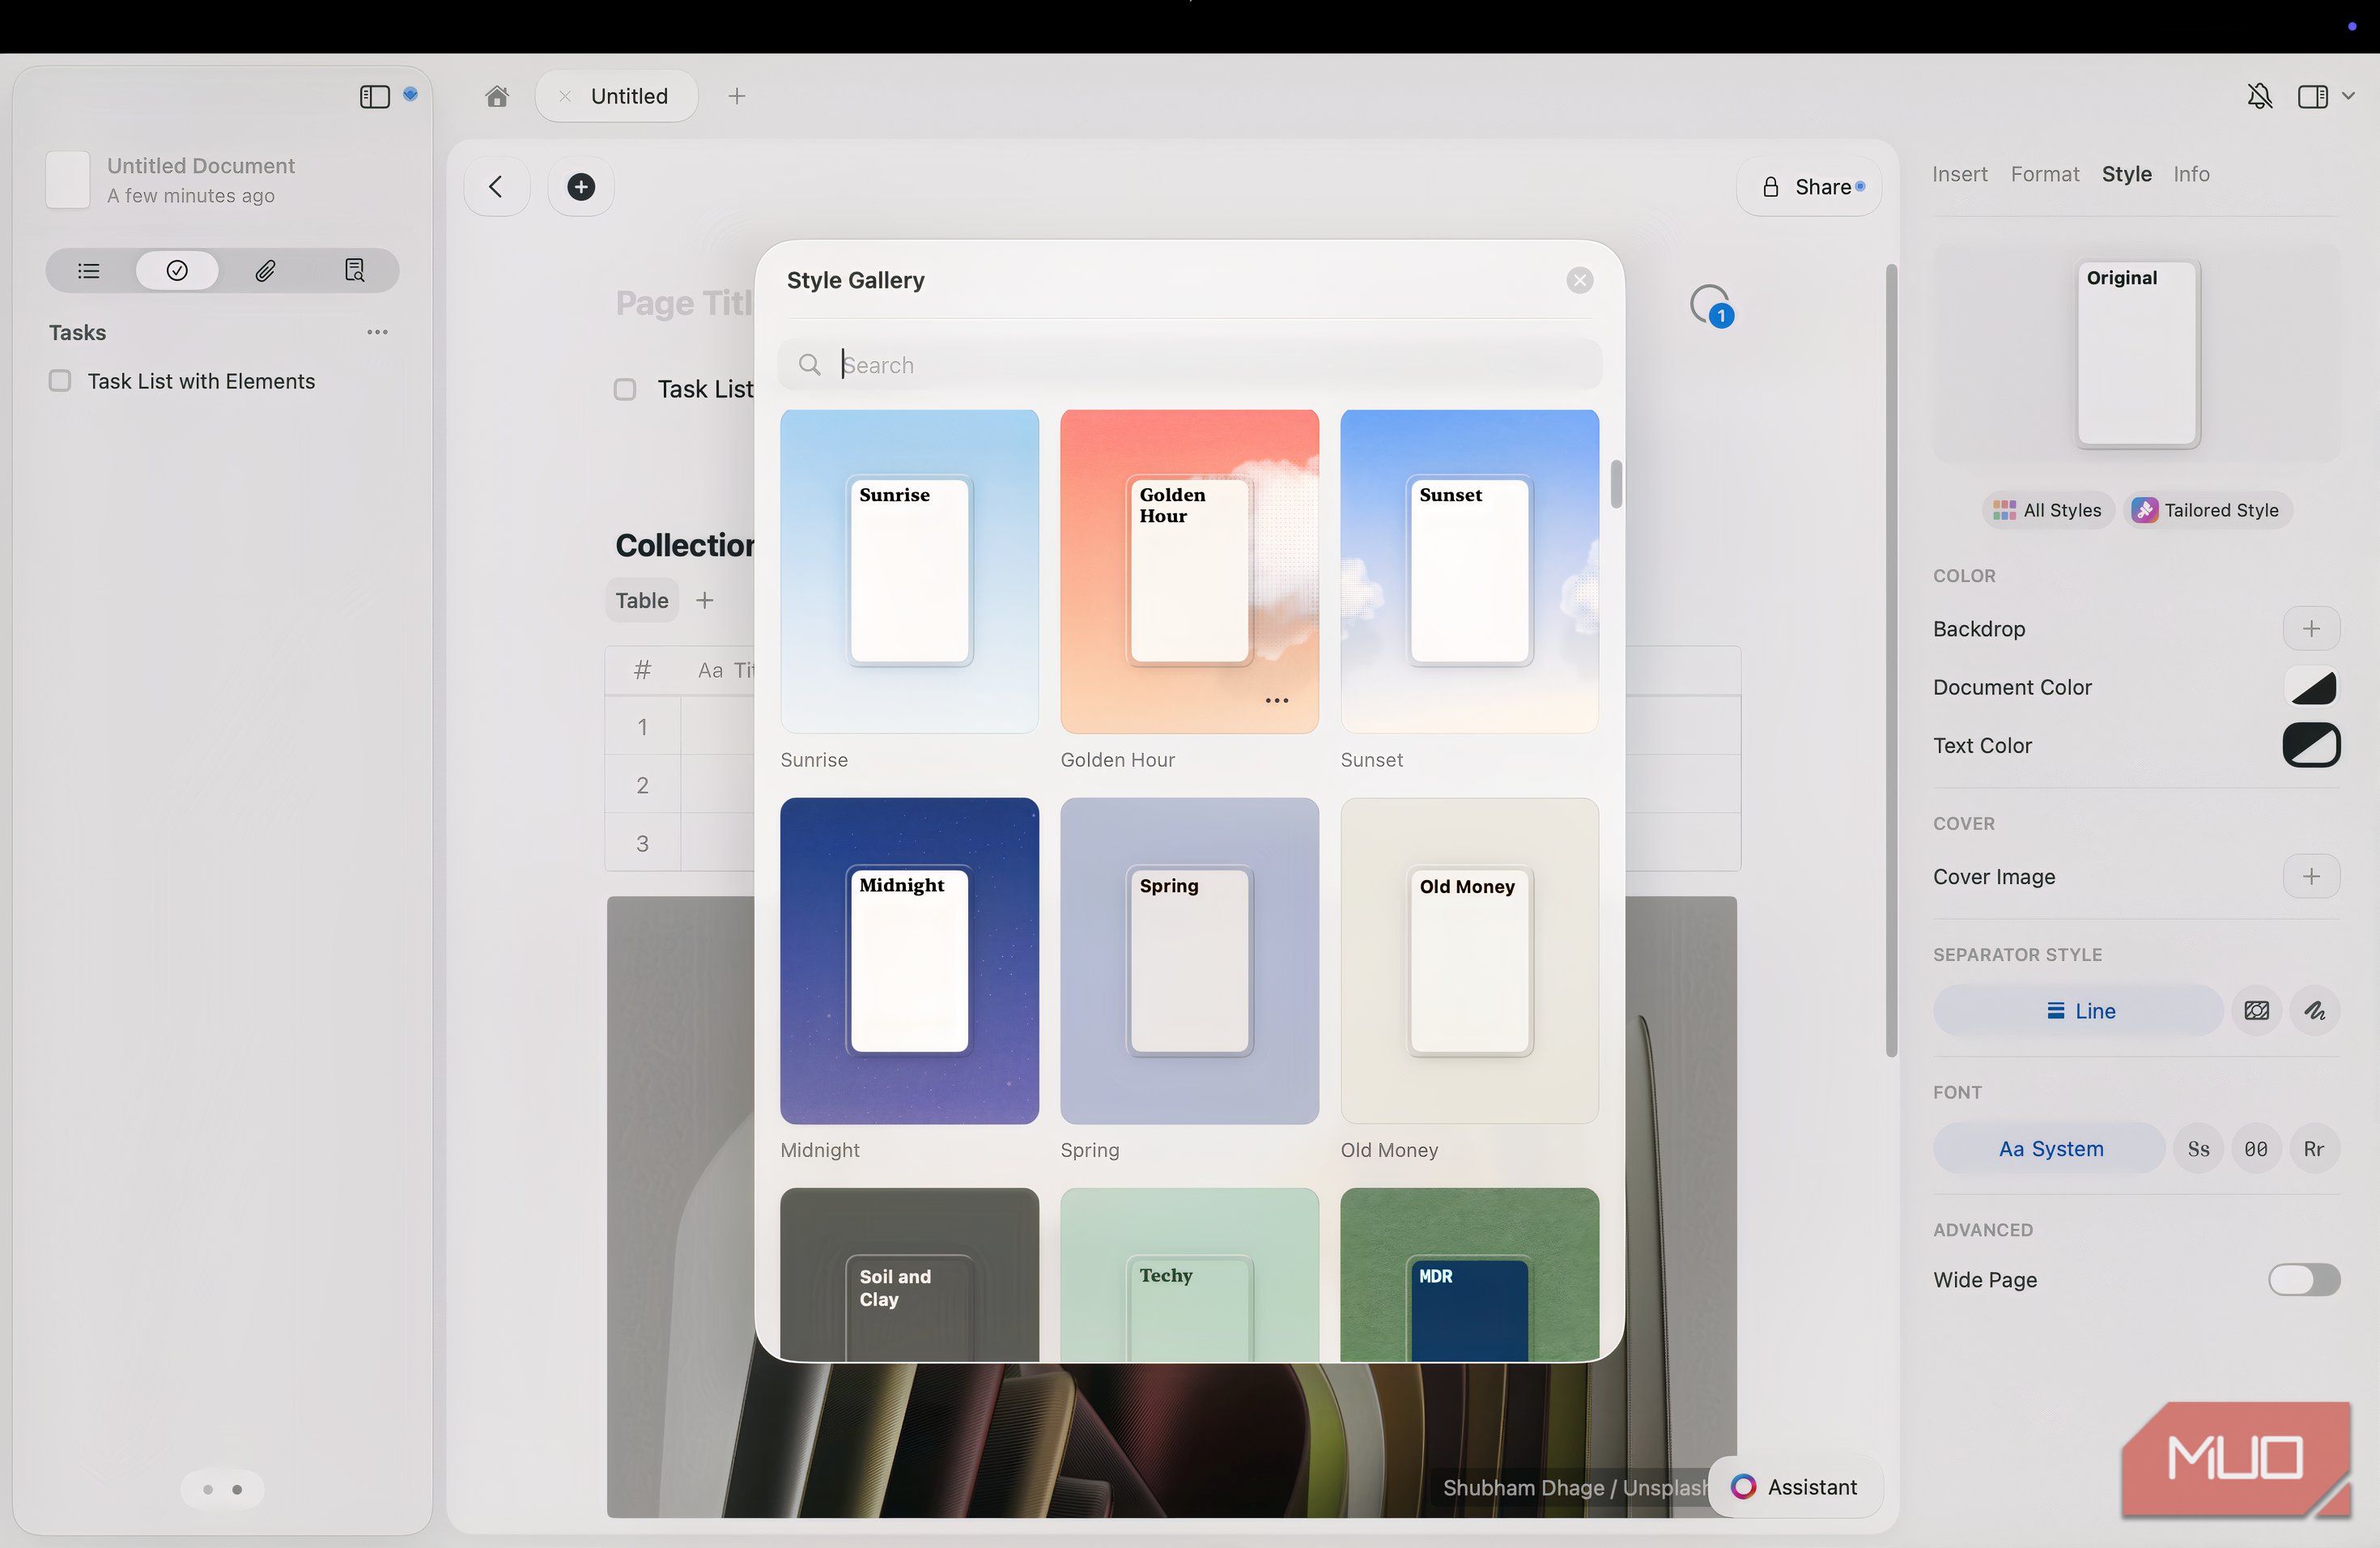Choose the Soil and Clay style thumbnail
Screen dimensions: 2380x1548
909,1274
